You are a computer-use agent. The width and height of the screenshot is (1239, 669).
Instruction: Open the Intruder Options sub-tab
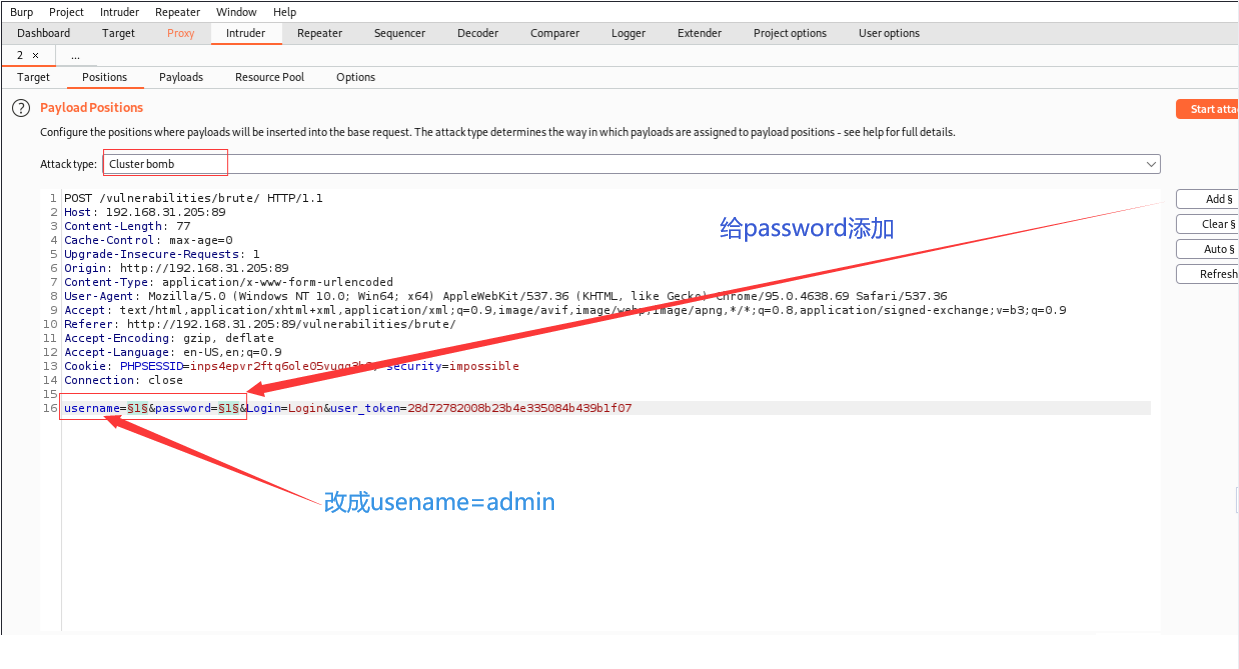pos(356,77)
